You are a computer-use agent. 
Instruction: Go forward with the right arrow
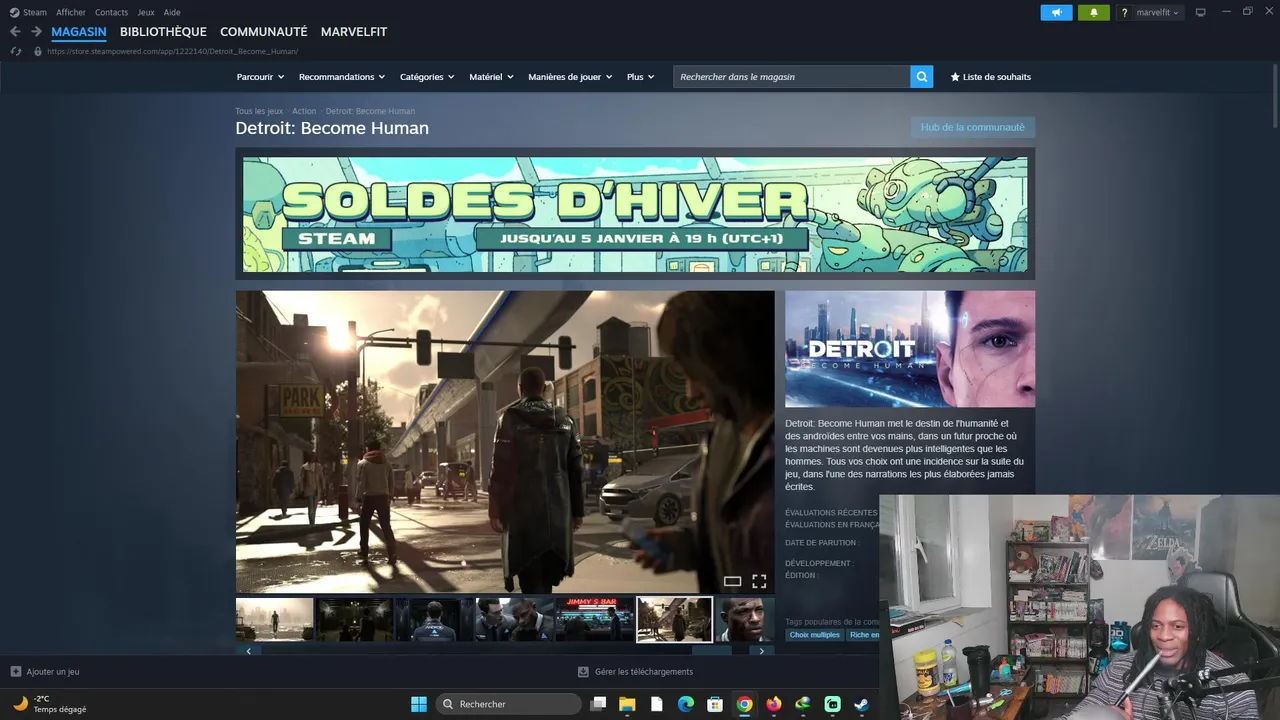[x=36, y=32]
